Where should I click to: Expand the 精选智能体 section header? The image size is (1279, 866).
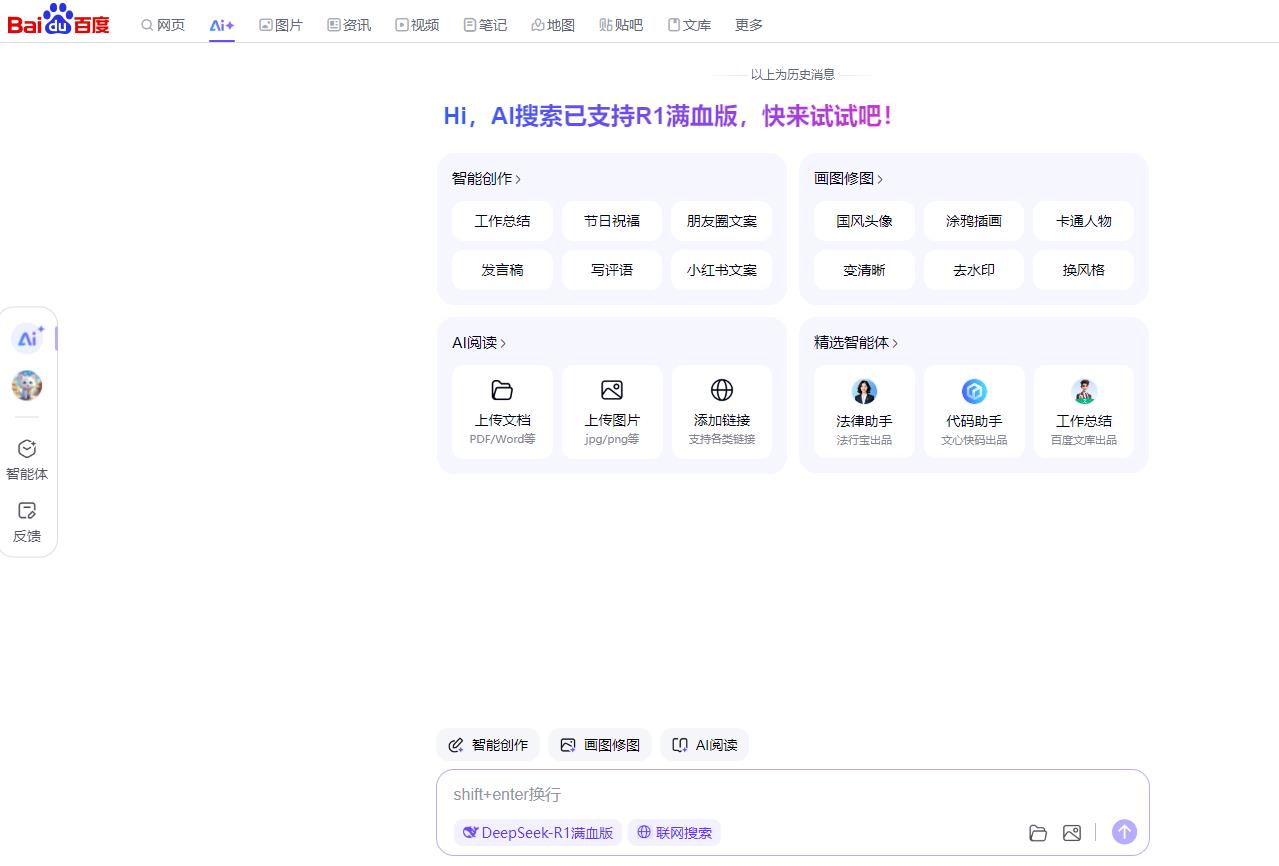856,342
